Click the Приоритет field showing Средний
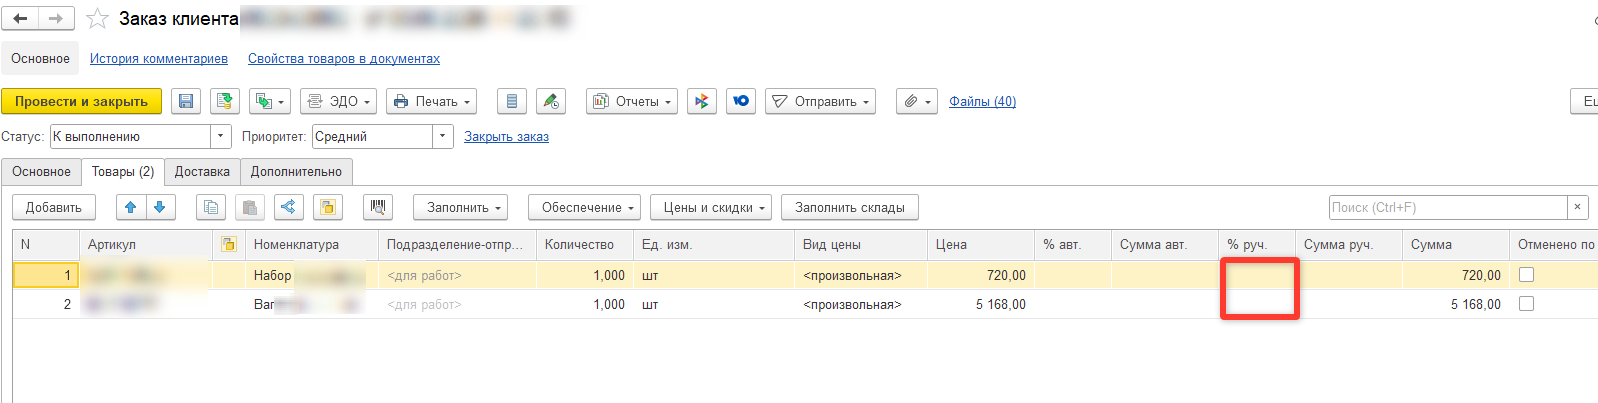The width and height of the screenshot is (1598, 403). tap(372, 136)
